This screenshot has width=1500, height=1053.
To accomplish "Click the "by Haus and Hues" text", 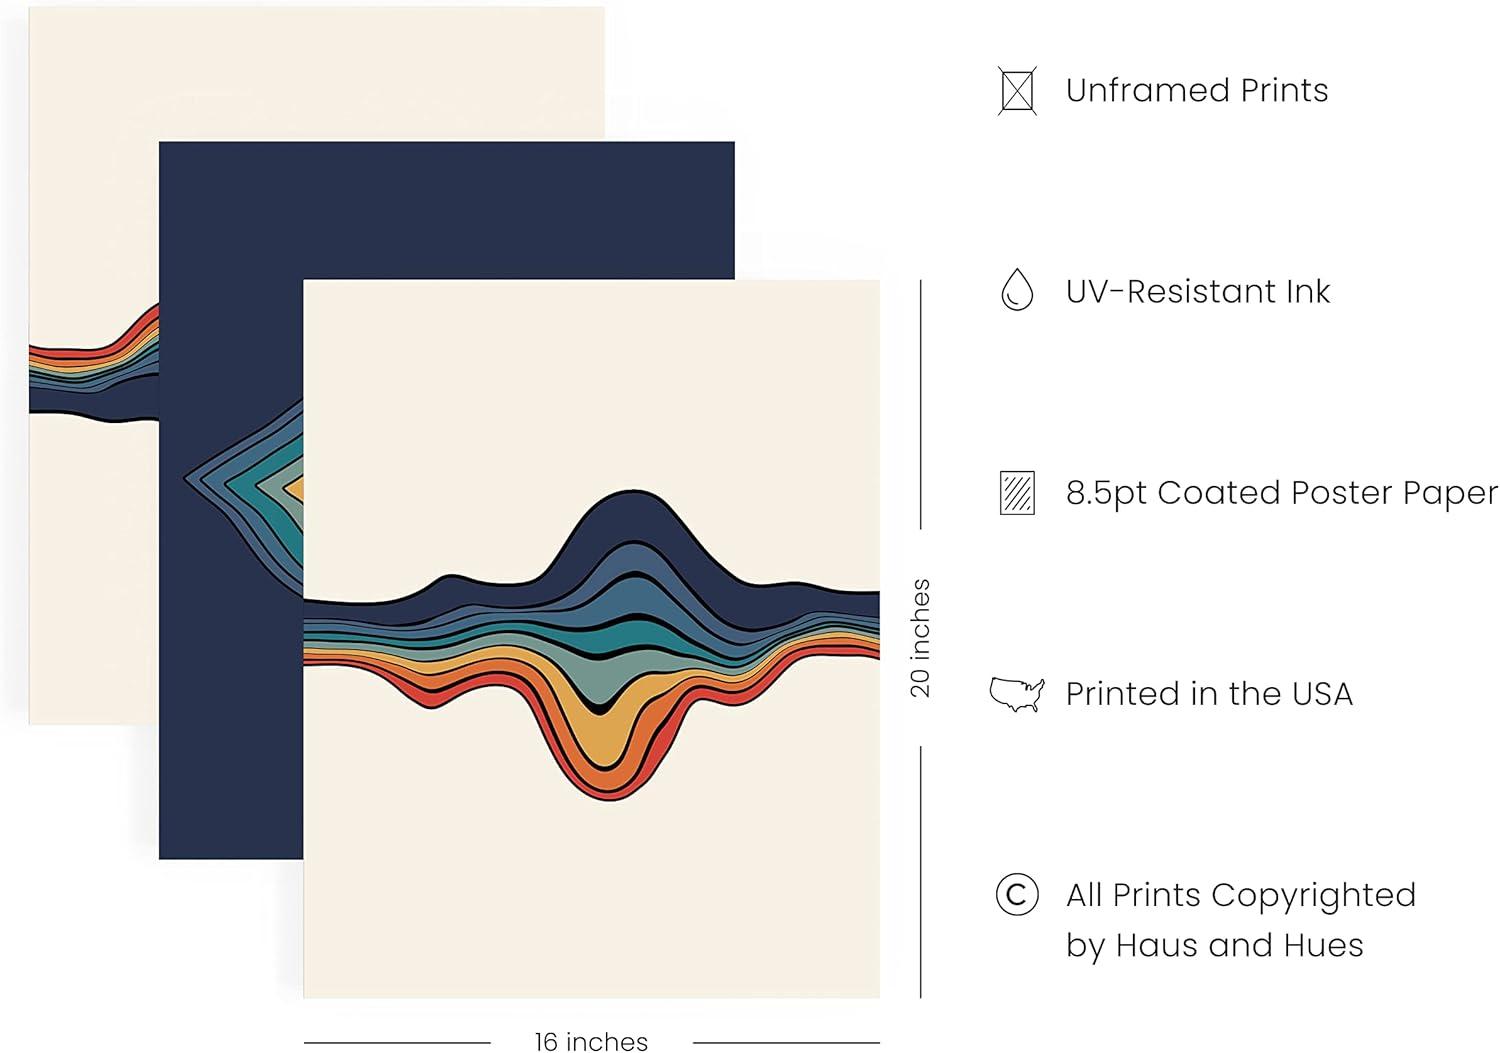I will point(1214,945).
